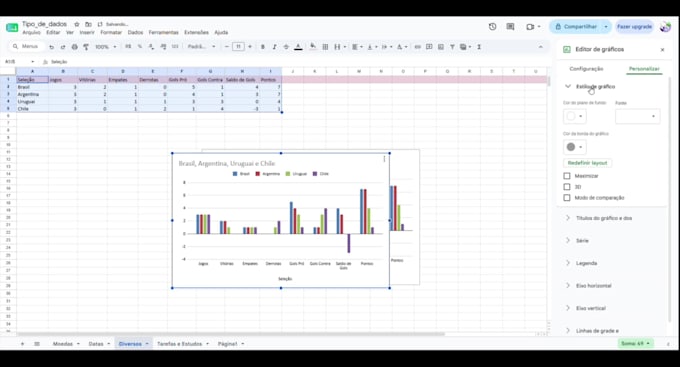The height and width of the screenshot is (367, 680).
Task: Click the Redefinir layout button
Action: (588, 163)
